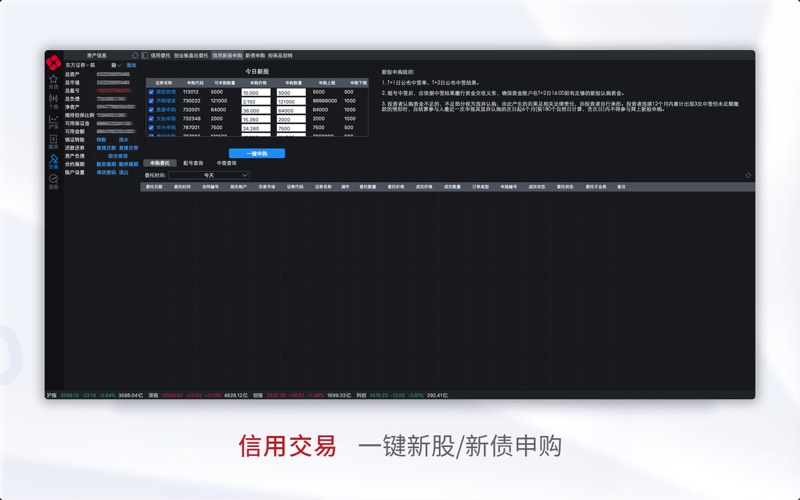Screen dimensions: 800x500
Task: Click the 修改密码 link
Action: 106,172
